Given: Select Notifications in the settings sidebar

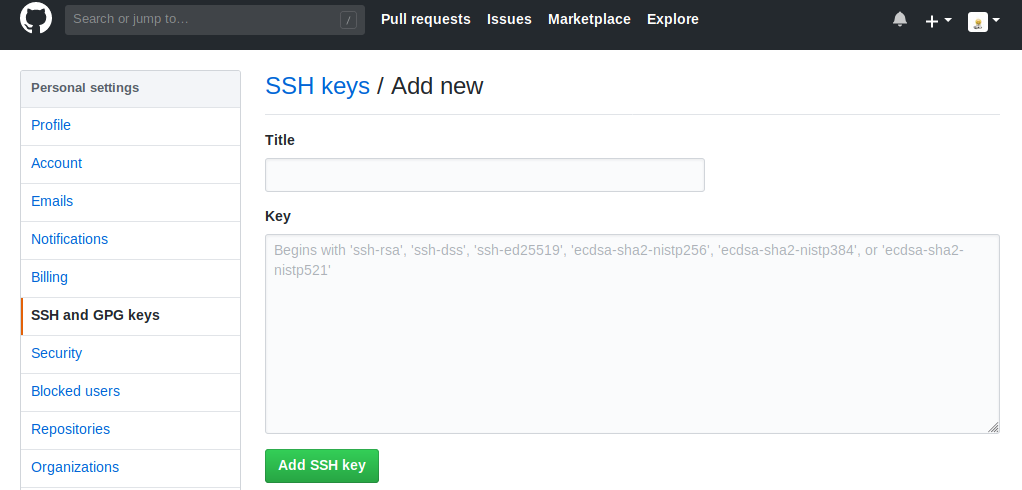Looking at the screenshot, I should click(70, 240).
